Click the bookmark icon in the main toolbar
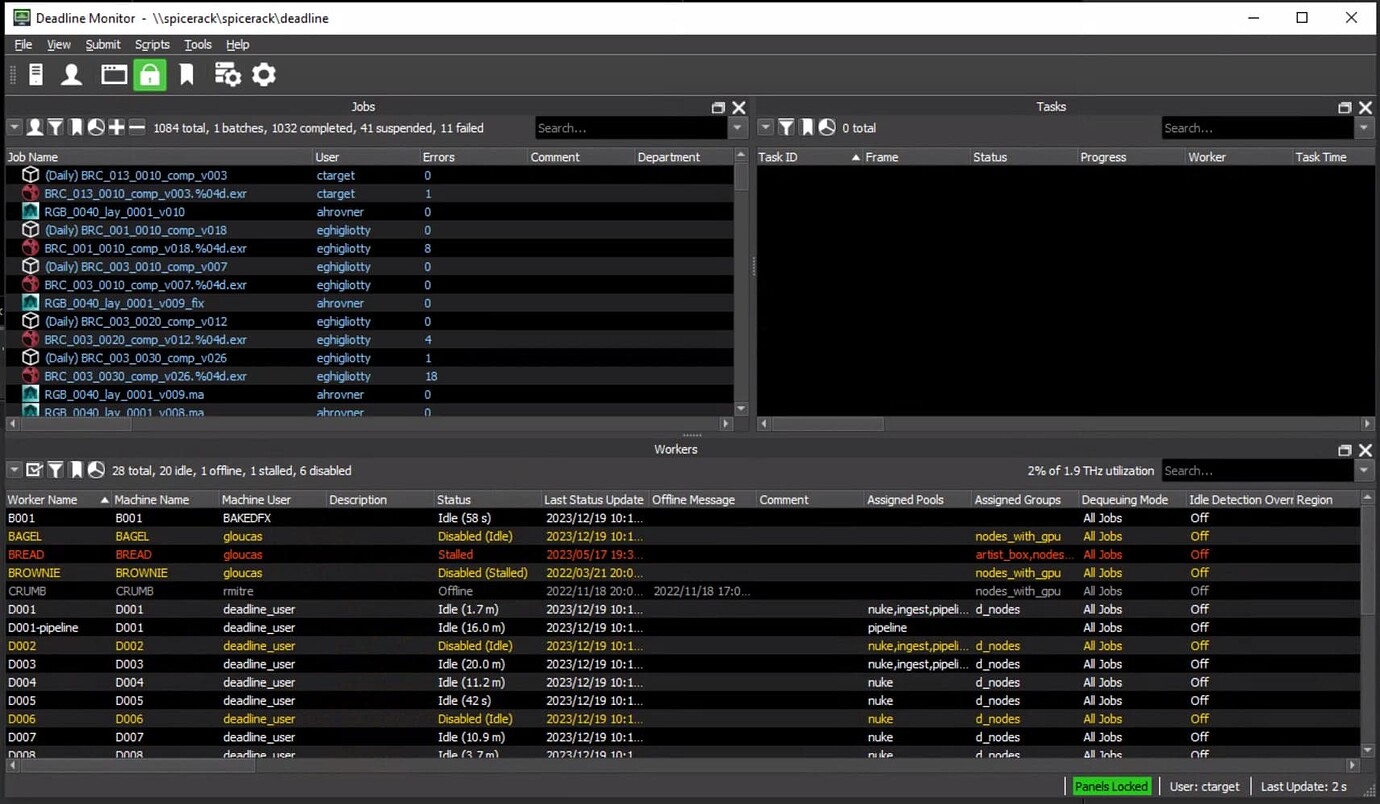The height and width of the screenshot is (804, 1380). [x=186, y=75]
